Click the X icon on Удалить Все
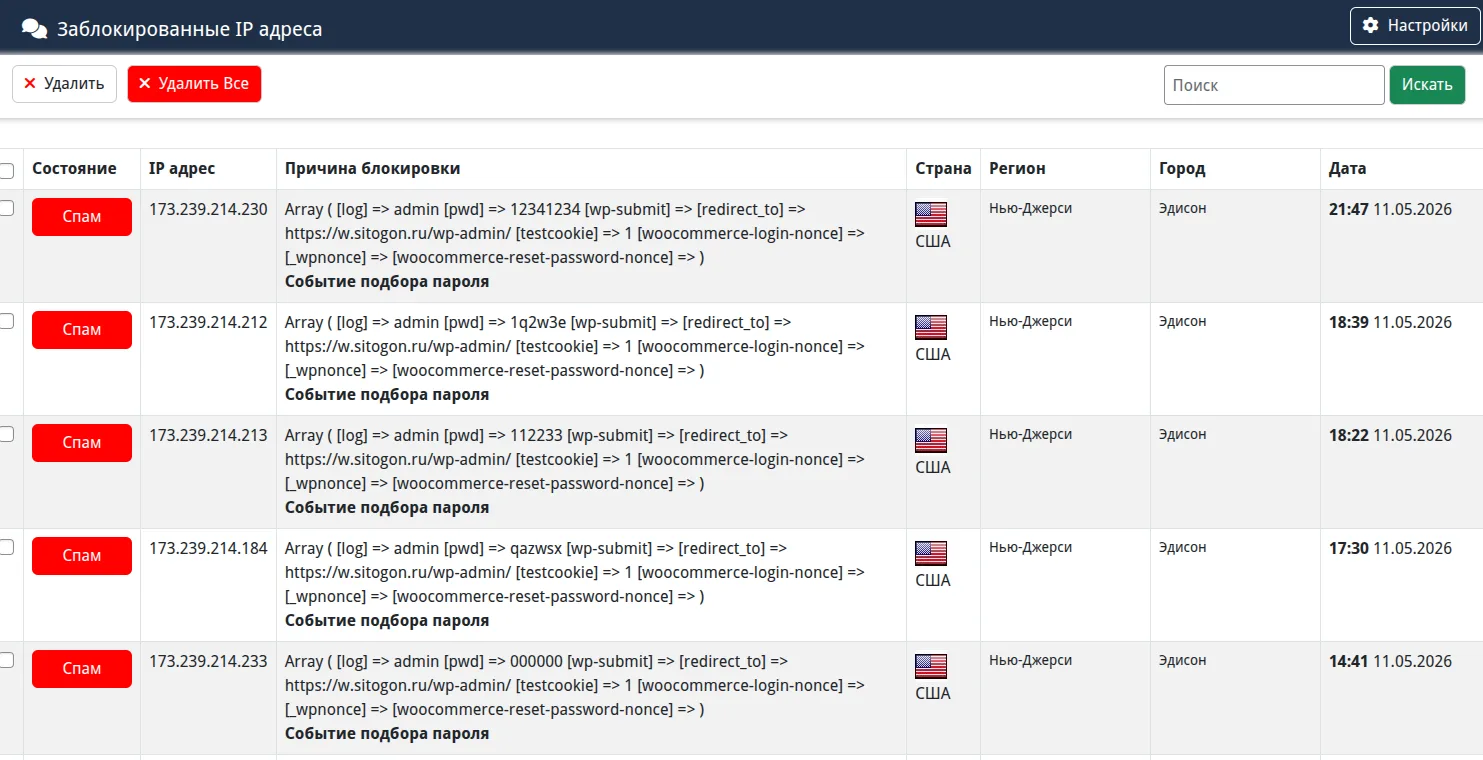 (144, 84)
